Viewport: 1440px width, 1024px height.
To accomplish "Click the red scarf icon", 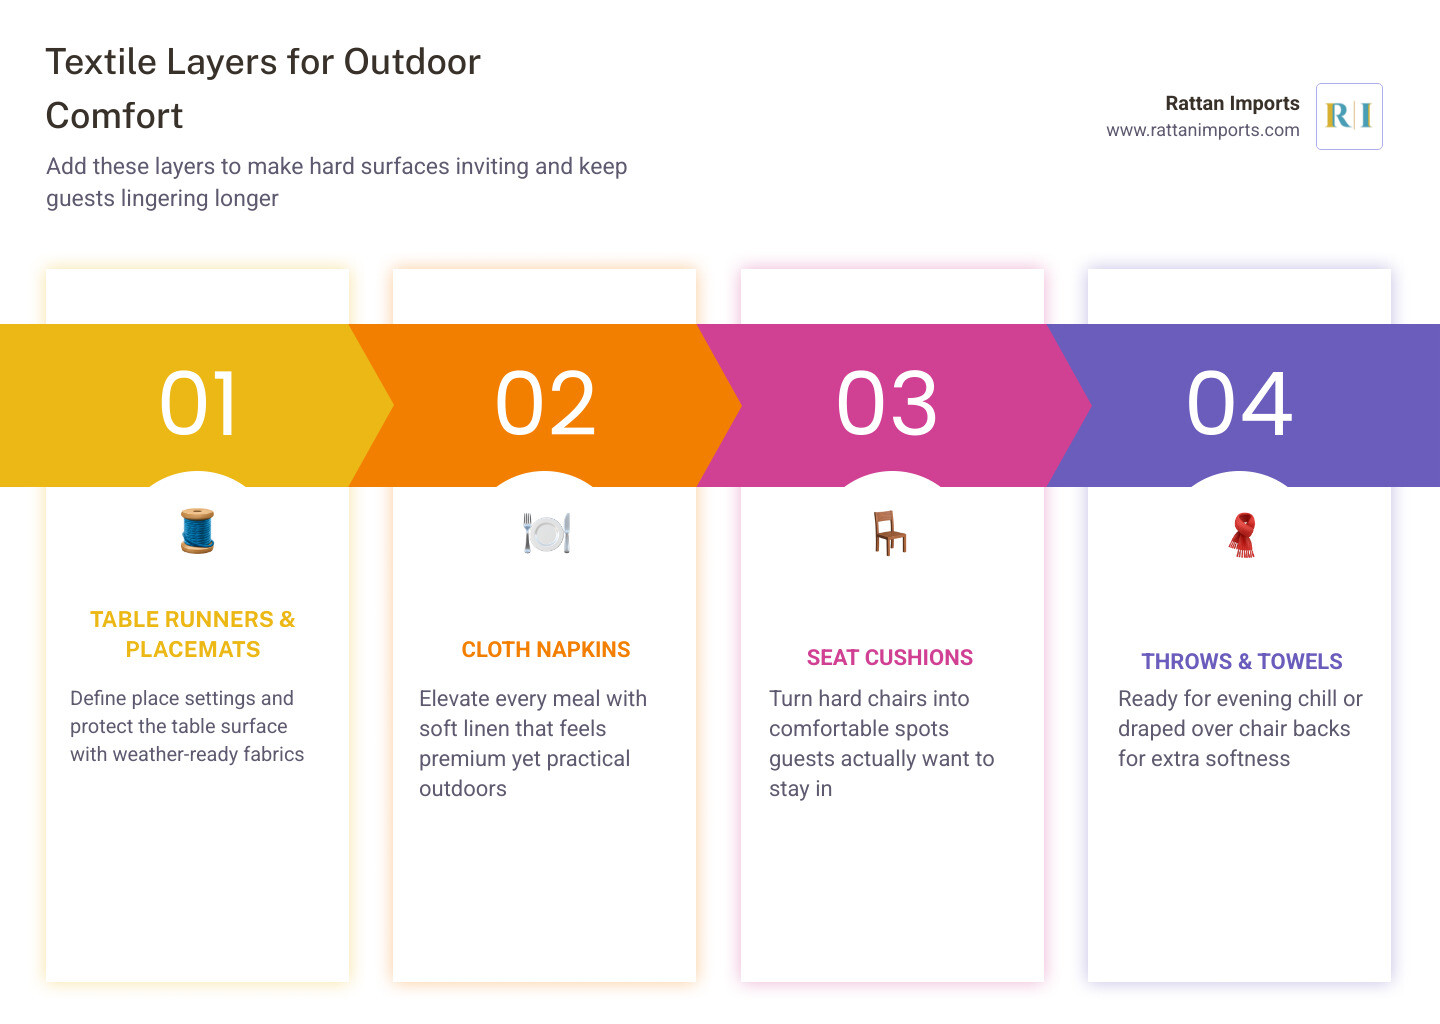I will [x=1241, y=534].
